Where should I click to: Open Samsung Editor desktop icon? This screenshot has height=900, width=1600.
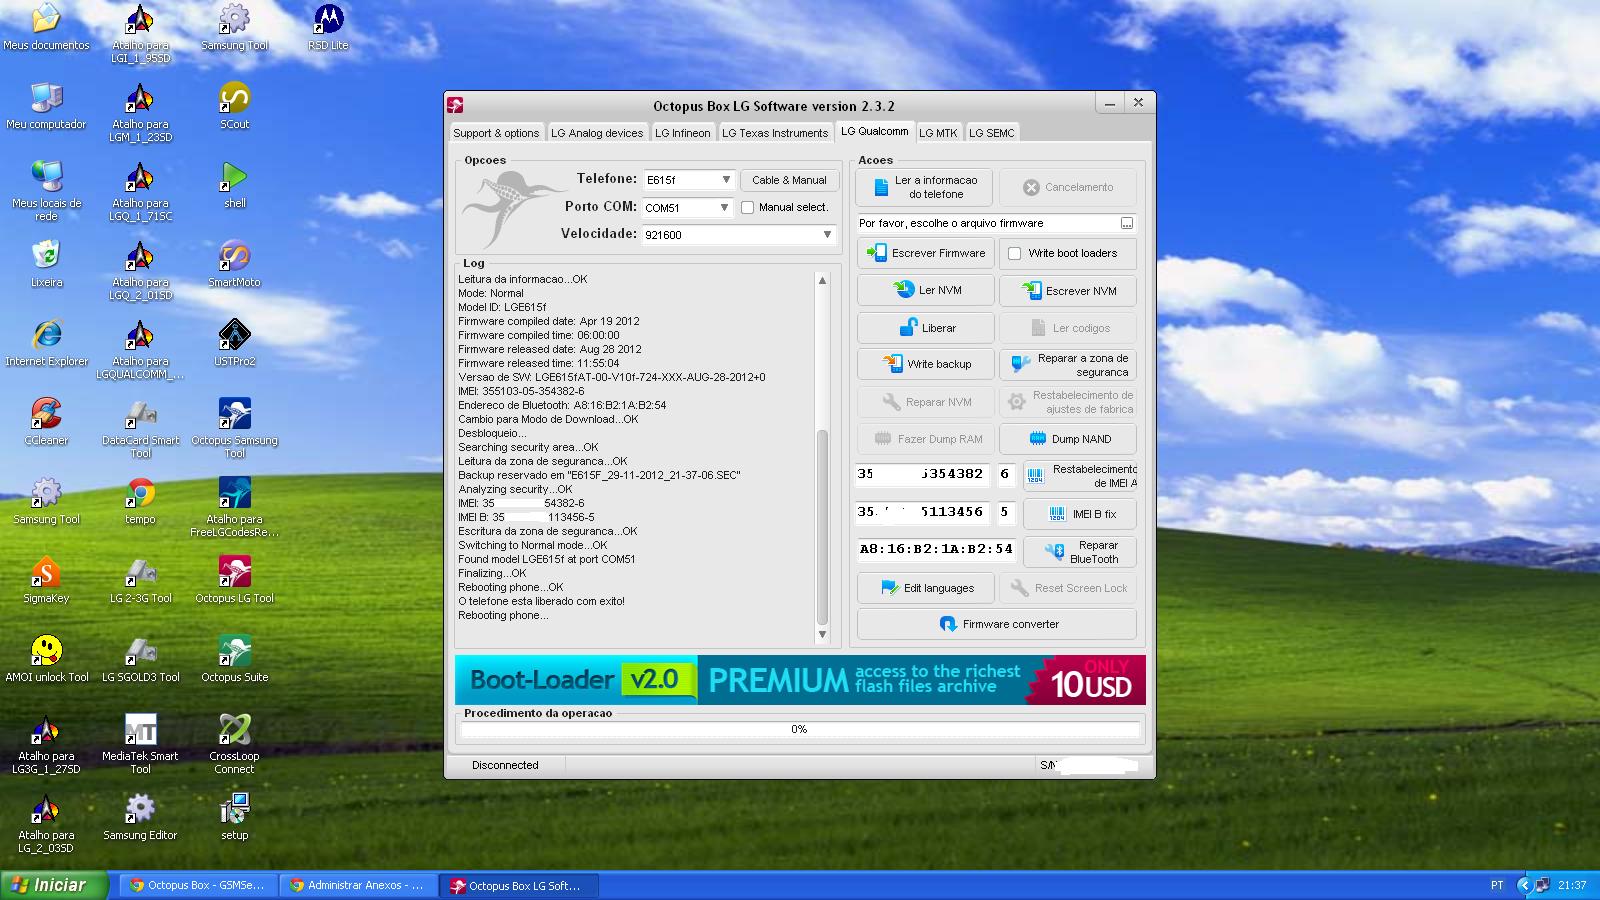[x=140, y=816]
